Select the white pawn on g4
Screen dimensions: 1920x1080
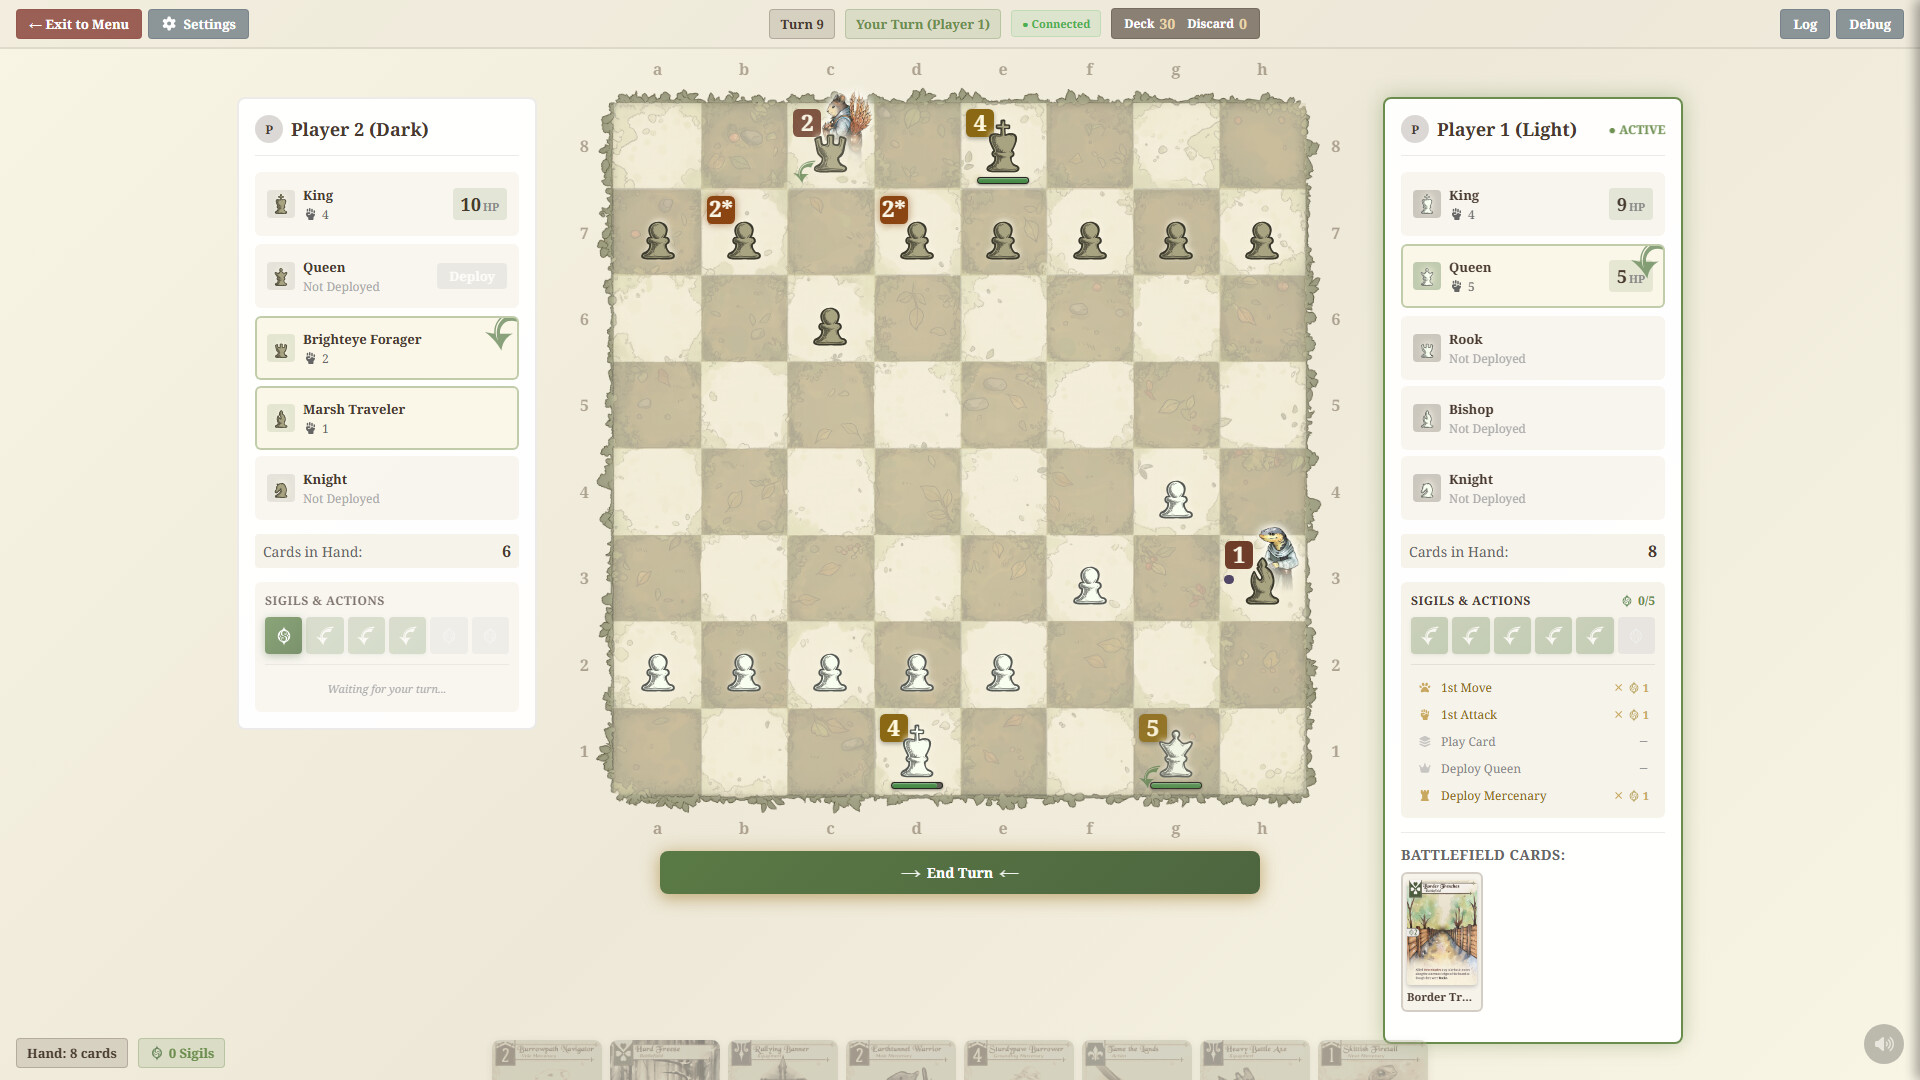pyautogui.click(x=1176, y=498)
